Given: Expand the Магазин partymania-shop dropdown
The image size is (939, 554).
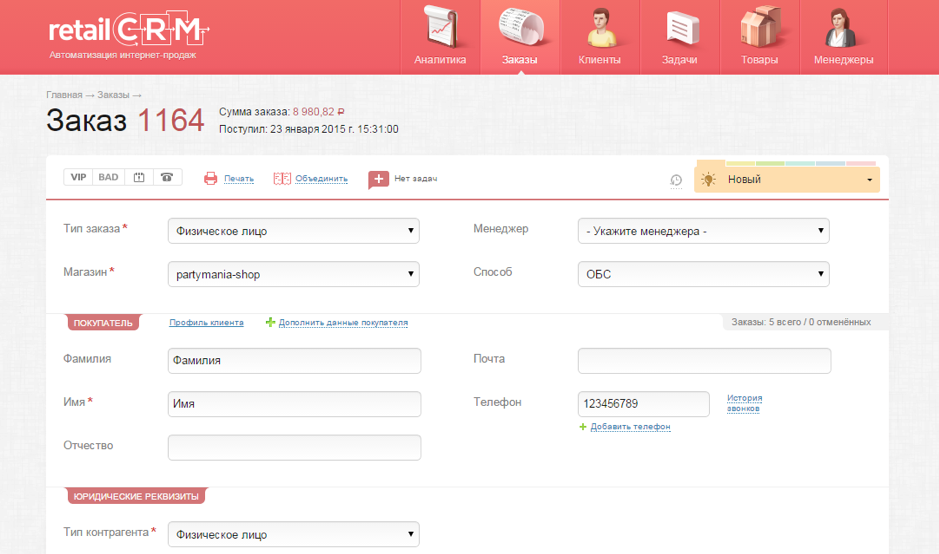Looking at the screenshot, I should tap(293, 274).
